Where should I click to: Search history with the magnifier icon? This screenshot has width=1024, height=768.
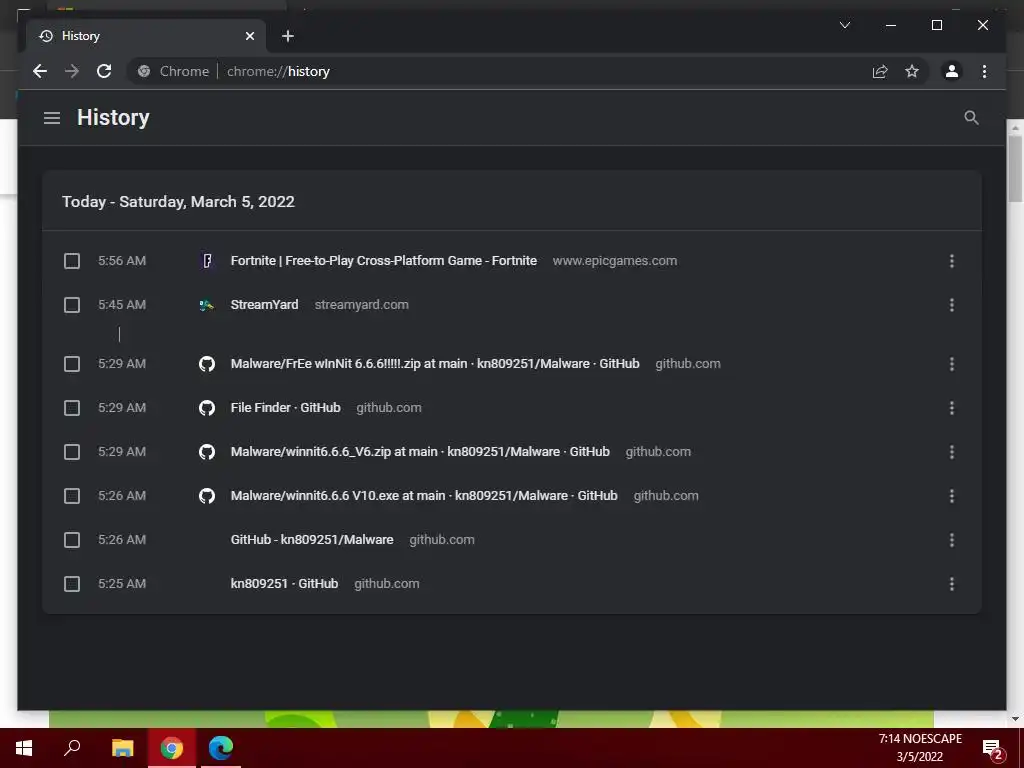coord(971,118)
